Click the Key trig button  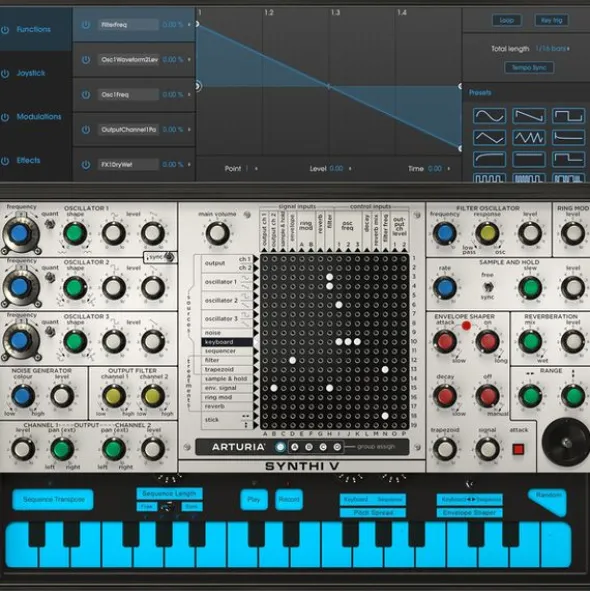click(552, 20)
